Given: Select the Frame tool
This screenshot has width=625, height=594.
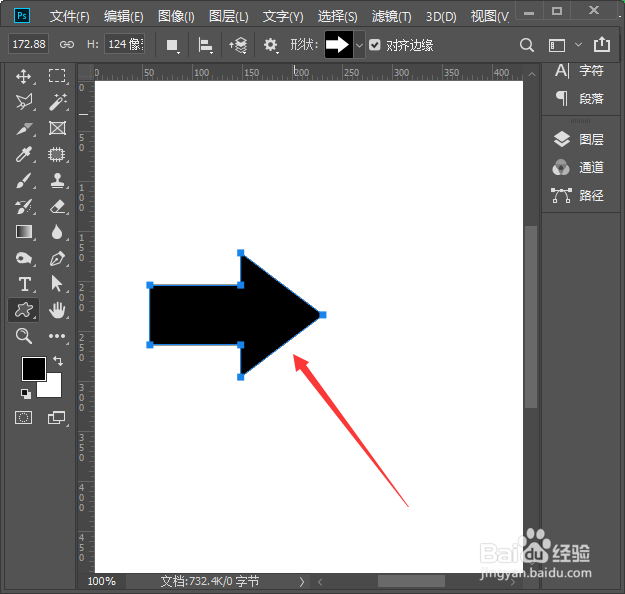Looking at the screenshot, I should point(57,128).
